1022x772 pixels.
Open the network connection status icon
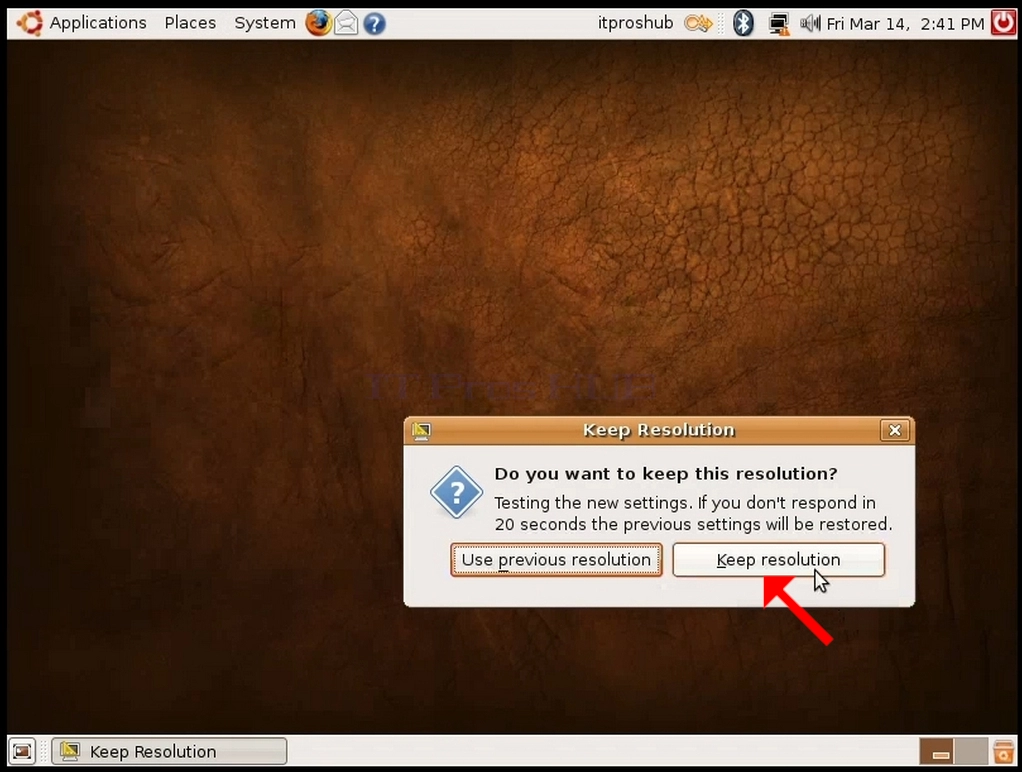pos(778,24)
